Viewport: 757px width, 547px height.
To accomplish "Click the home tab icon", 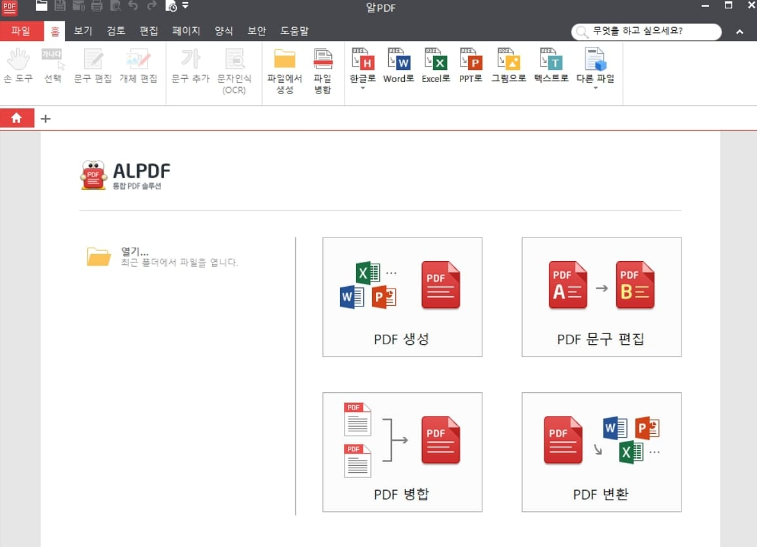I will pos(16,118).
